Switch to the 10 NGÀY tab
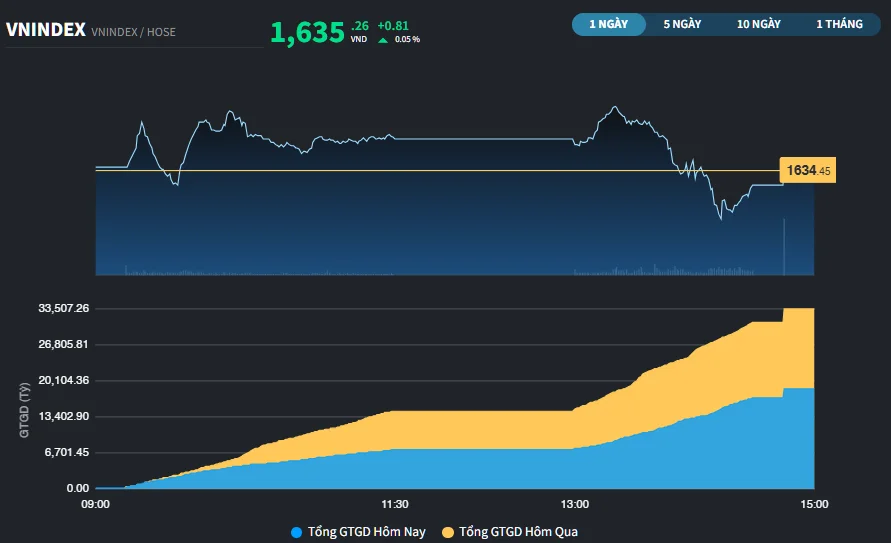891x543 pixels. [x=759, y=24]
